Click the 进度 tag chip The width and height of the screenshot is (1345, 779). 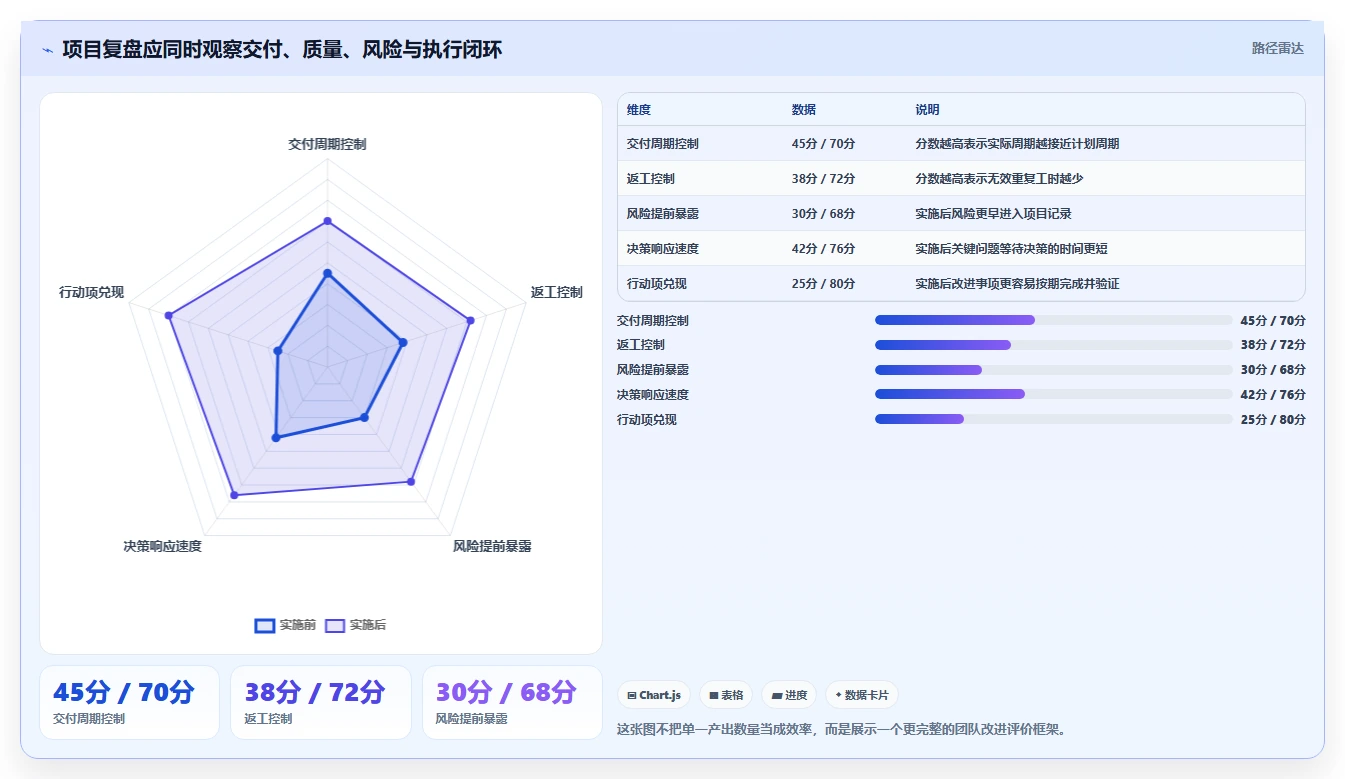(789, 695)
